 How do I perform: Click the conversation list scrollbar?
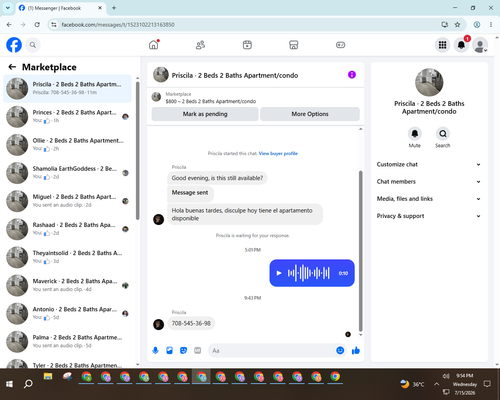[x=138, y=150]
